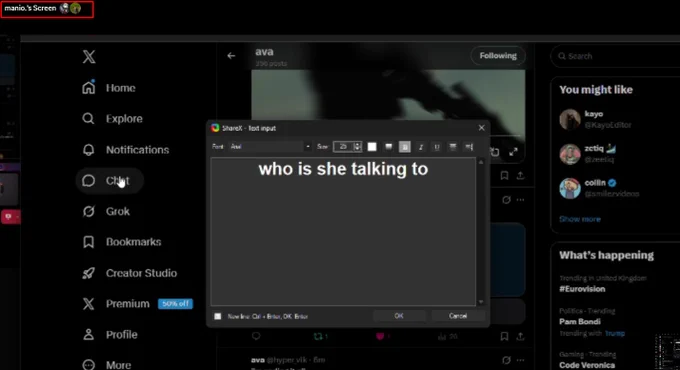The image size is (680, 370).
Task: Click Show more under You might like
Action: click(580, 219)
